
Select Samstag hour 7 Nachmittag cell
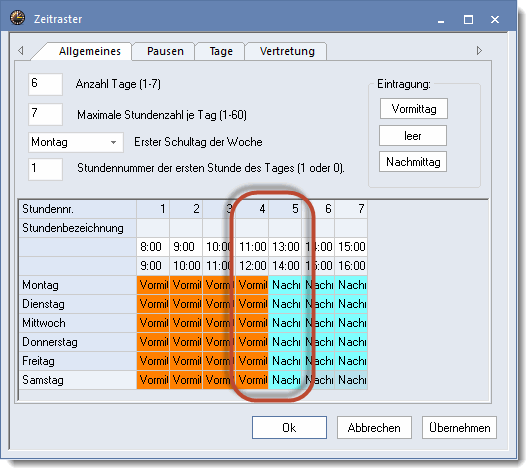351,380
